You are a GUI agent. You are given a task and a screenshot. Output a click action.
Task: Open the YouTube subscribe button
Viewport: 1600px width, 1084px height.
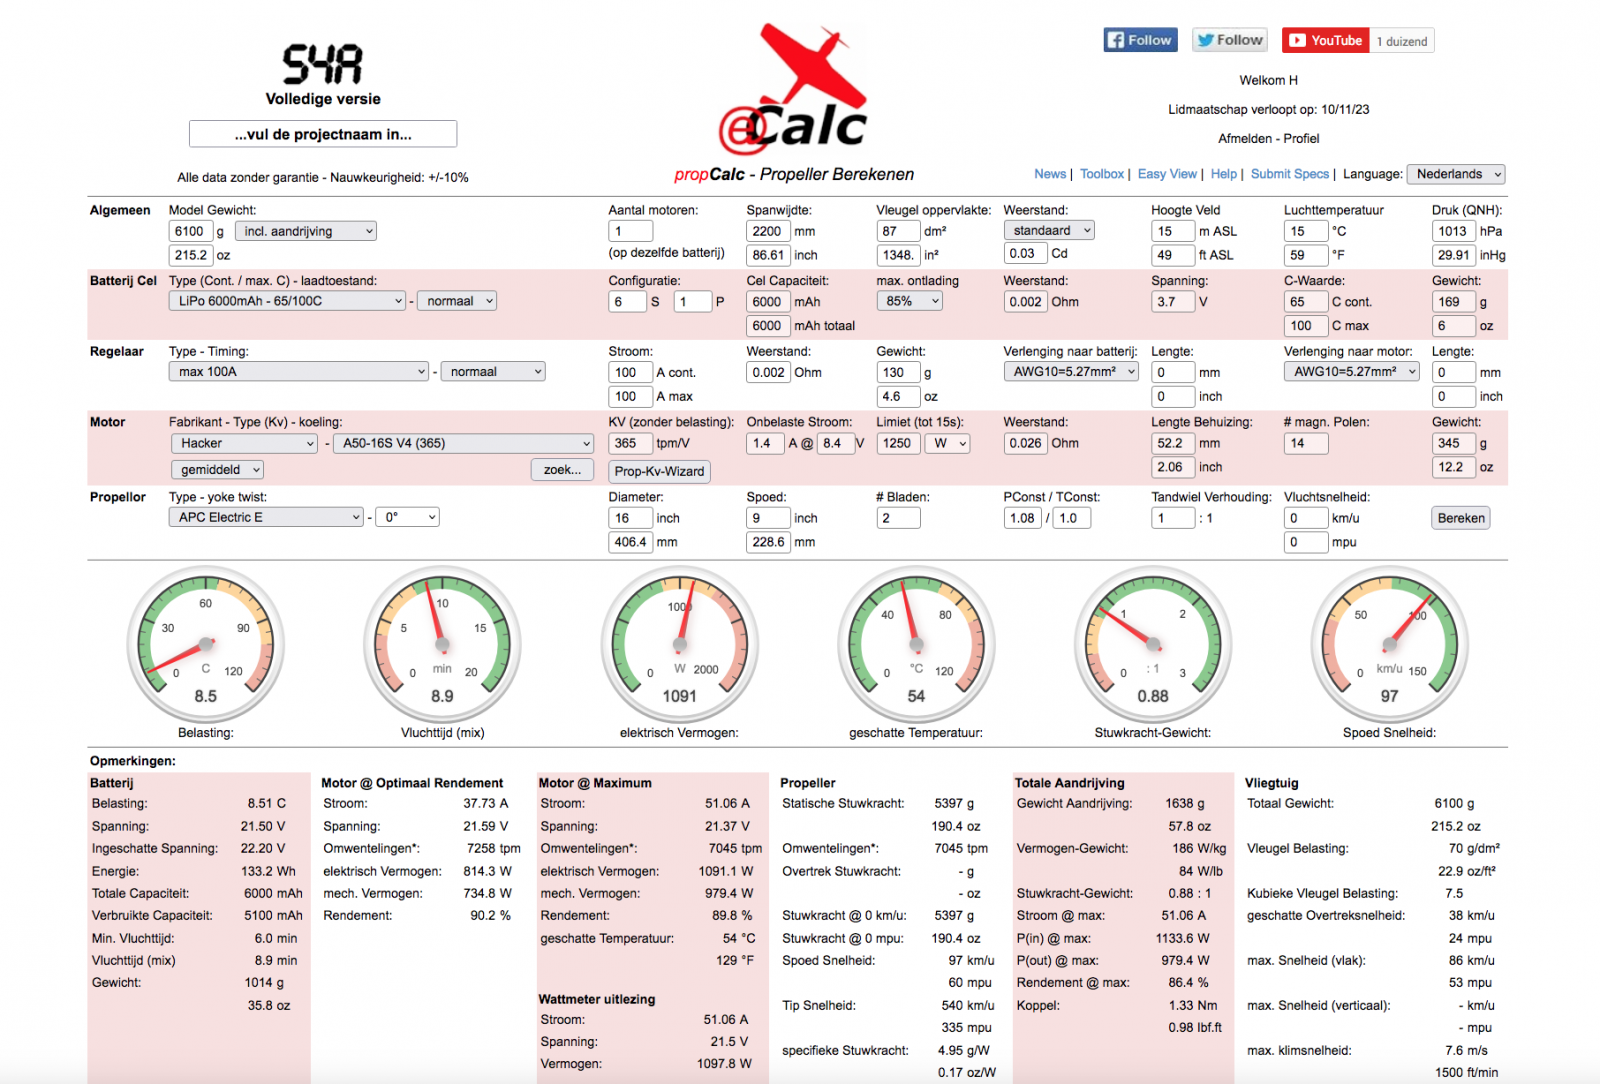click(1325, 40)
